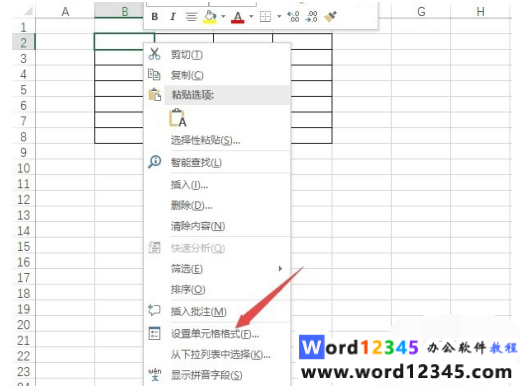The image size is (522, 388).
Task: Select column H header
Action: click(480, 12)
